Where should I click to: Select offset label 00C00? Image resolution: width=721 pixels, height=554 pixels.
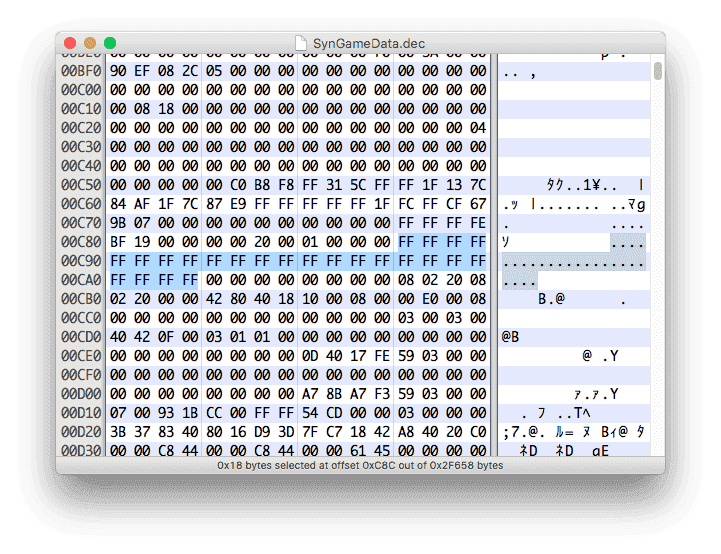(81, 90)
